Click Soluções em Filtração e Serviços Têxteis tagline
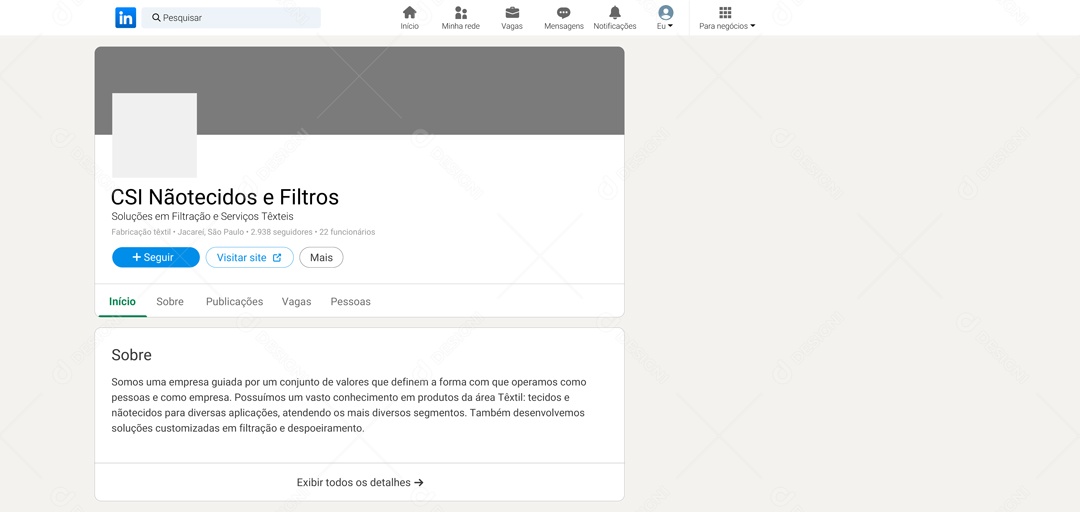The height and width of the screenshot is (512, 1080). click(202, 216)
